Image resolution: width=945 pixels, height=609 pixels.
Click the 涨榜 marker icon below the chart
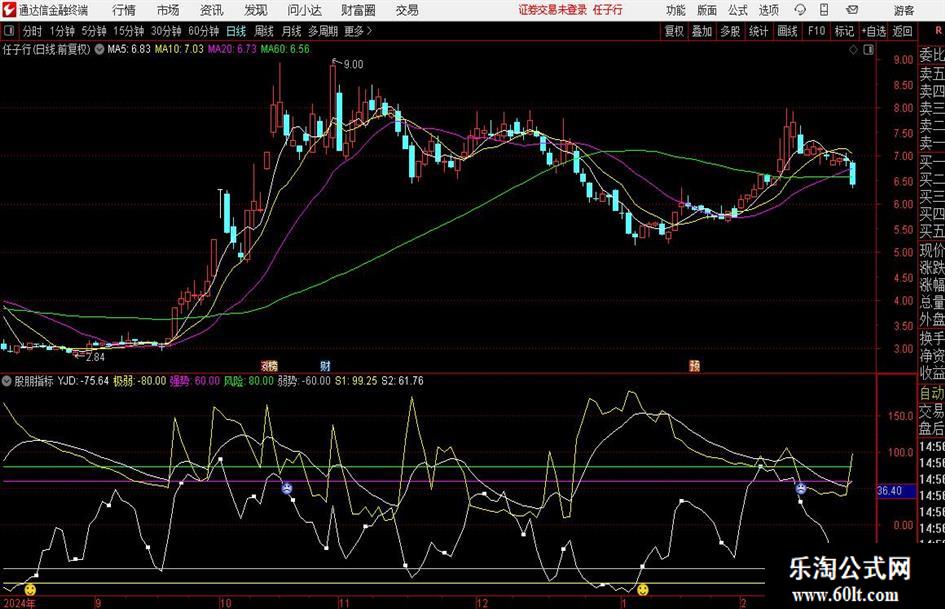click(269, 365)
